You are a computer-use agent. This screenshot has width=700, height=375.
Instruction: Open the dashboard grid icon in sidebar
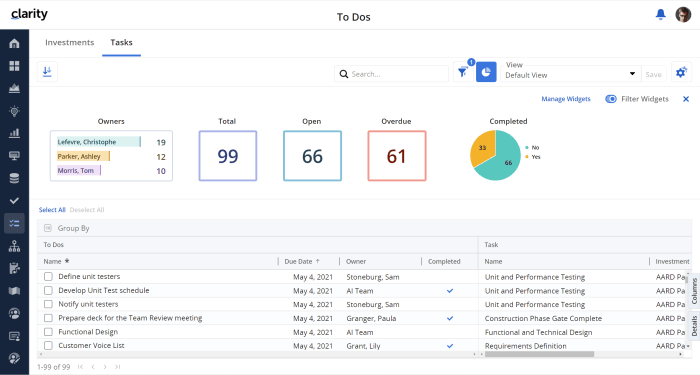(x=14, y=66)
